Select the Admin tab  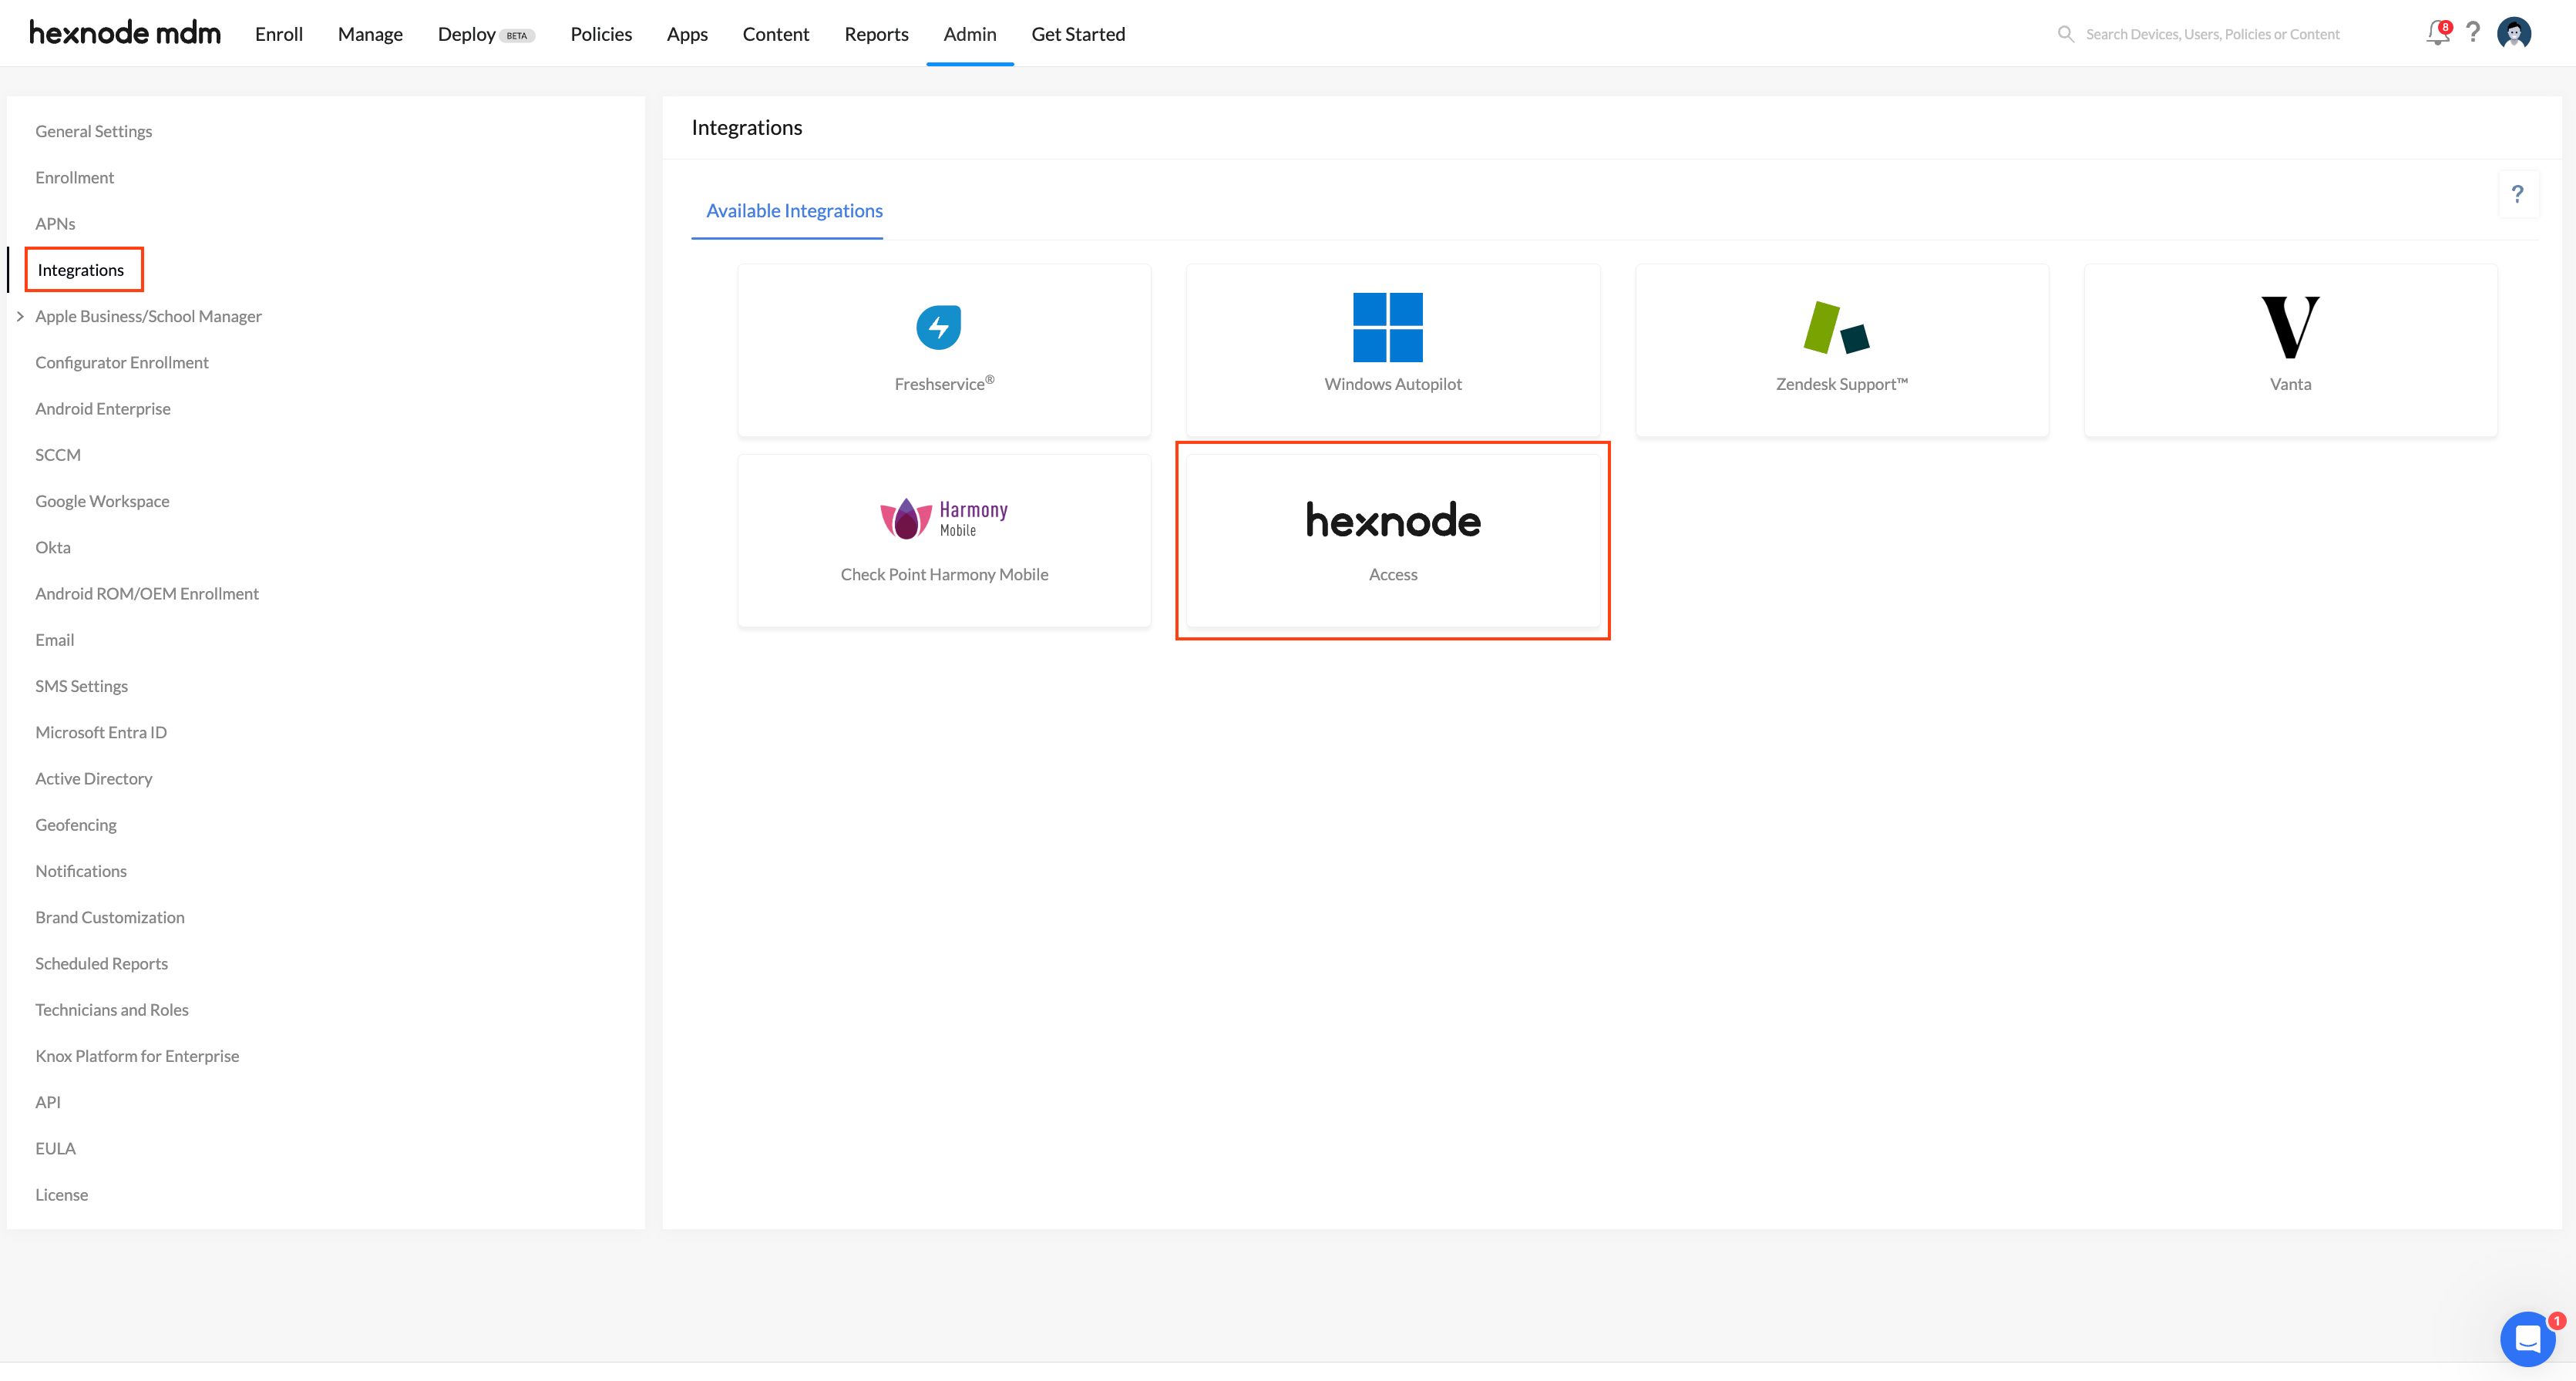970,34
